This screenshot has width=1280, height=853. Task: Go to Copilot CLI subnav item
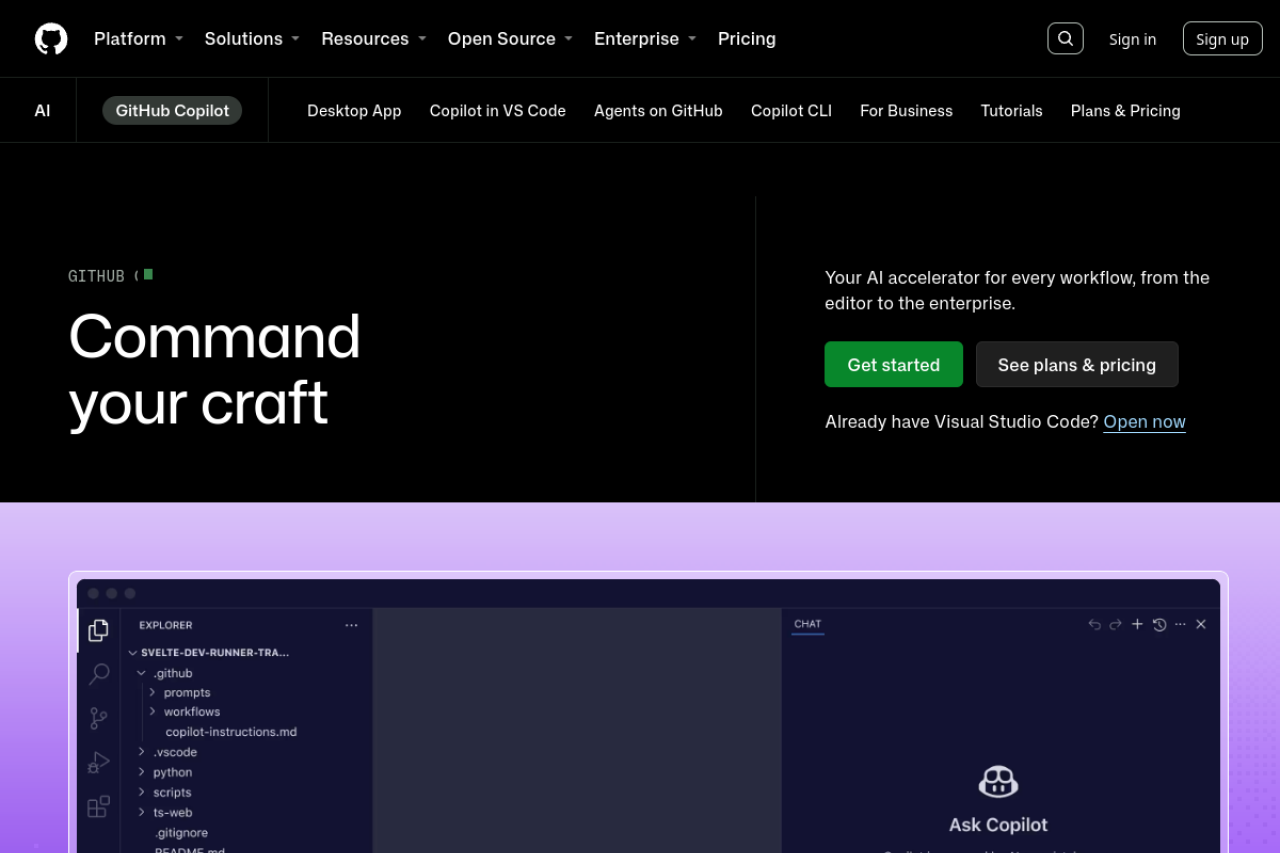(x=791, y=110)
